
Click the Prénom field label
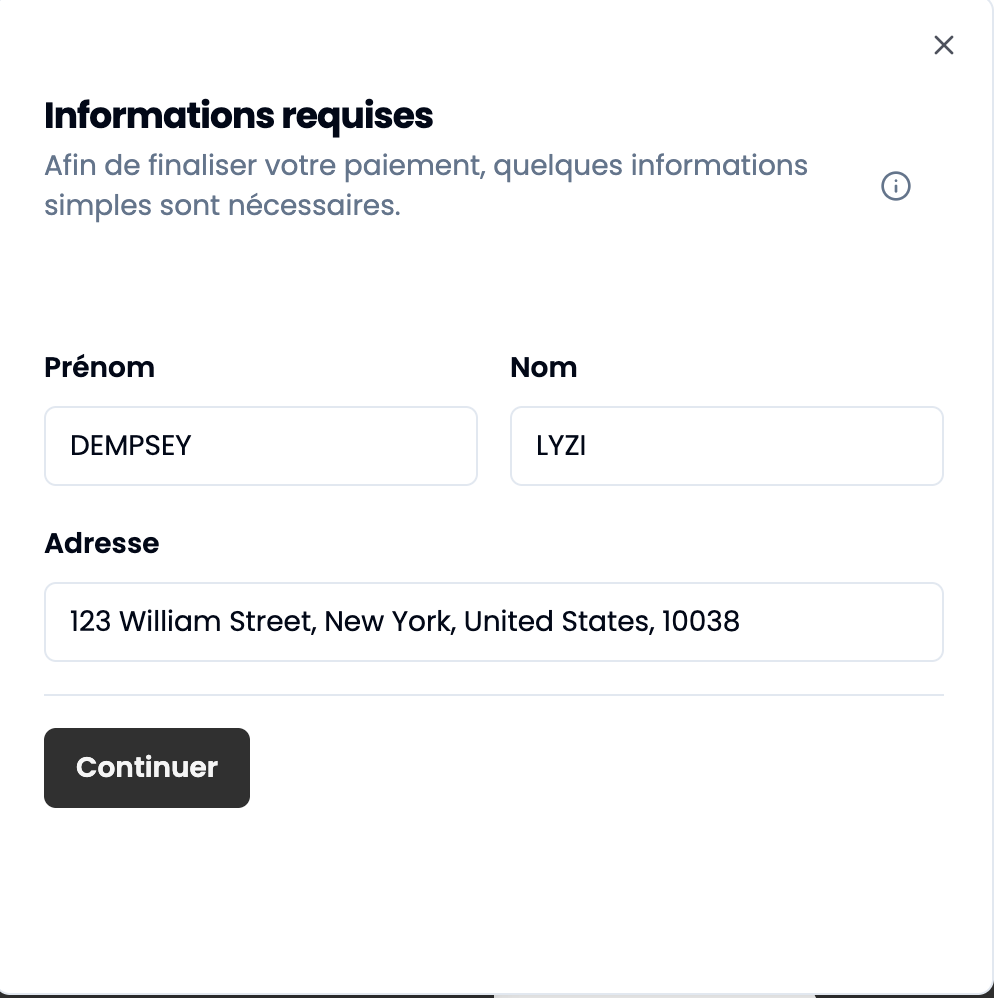[x=99, y=367]
